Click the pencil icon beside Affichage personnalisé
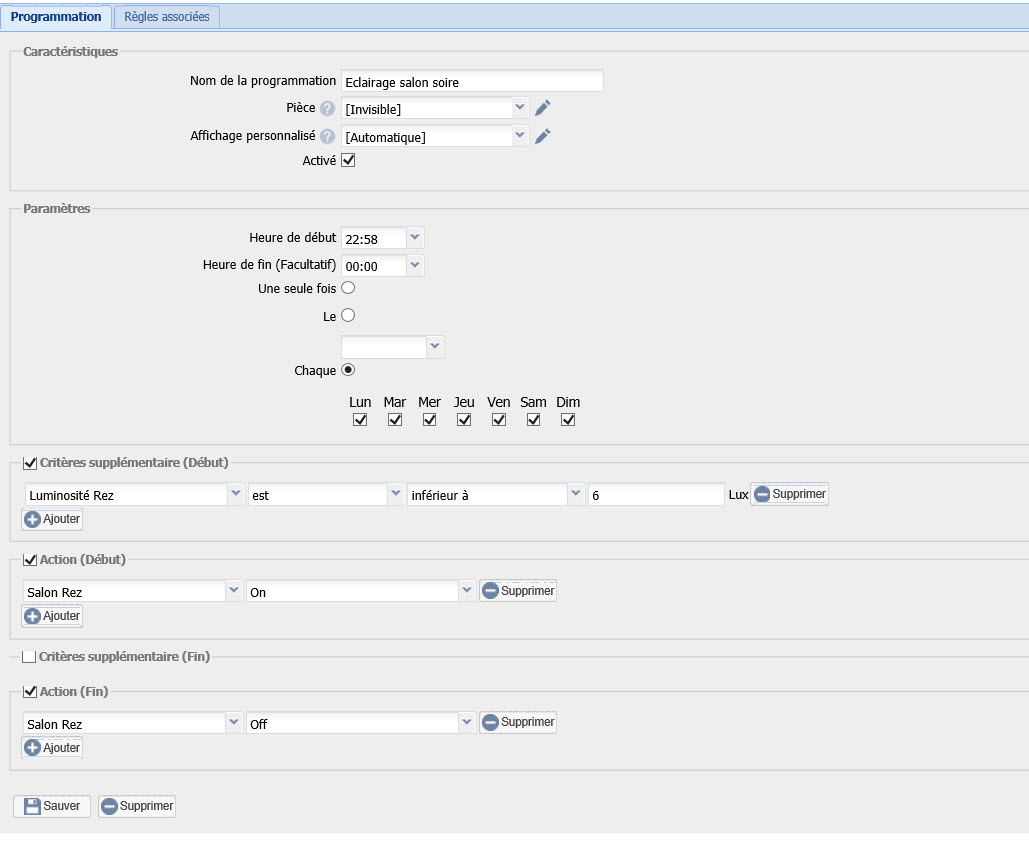This screenshot has width=1029, height=842. pyautogui.click(x=543, y=136)
